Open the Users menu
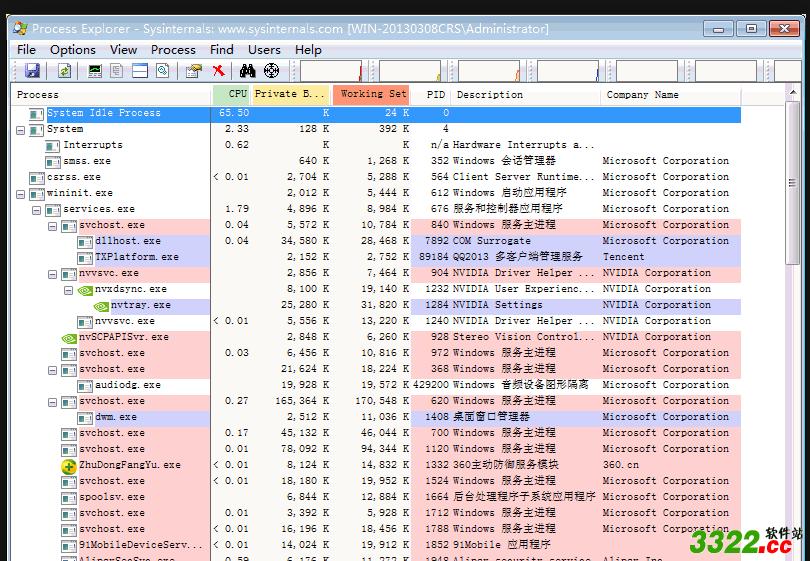Image resolution: width=810 pixels, height=561 pixels. pos(264,50)
